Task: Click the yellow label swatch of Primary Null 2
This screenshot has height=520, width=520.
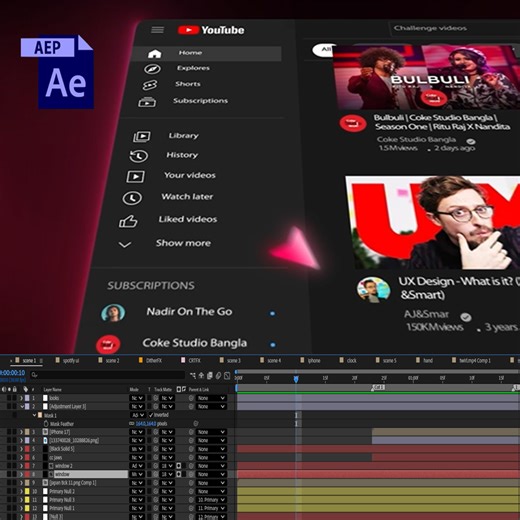Action: [x=27, y=491]
